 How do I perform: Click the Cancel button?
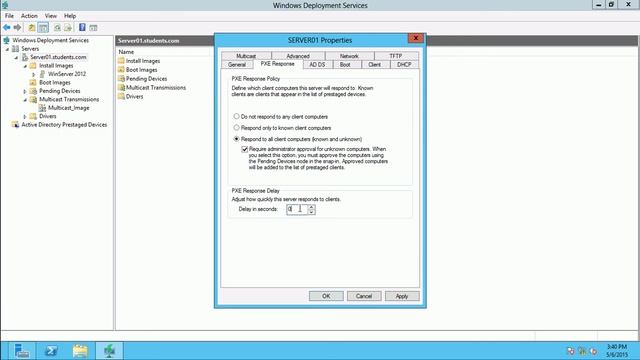click(x=364, y=296)
